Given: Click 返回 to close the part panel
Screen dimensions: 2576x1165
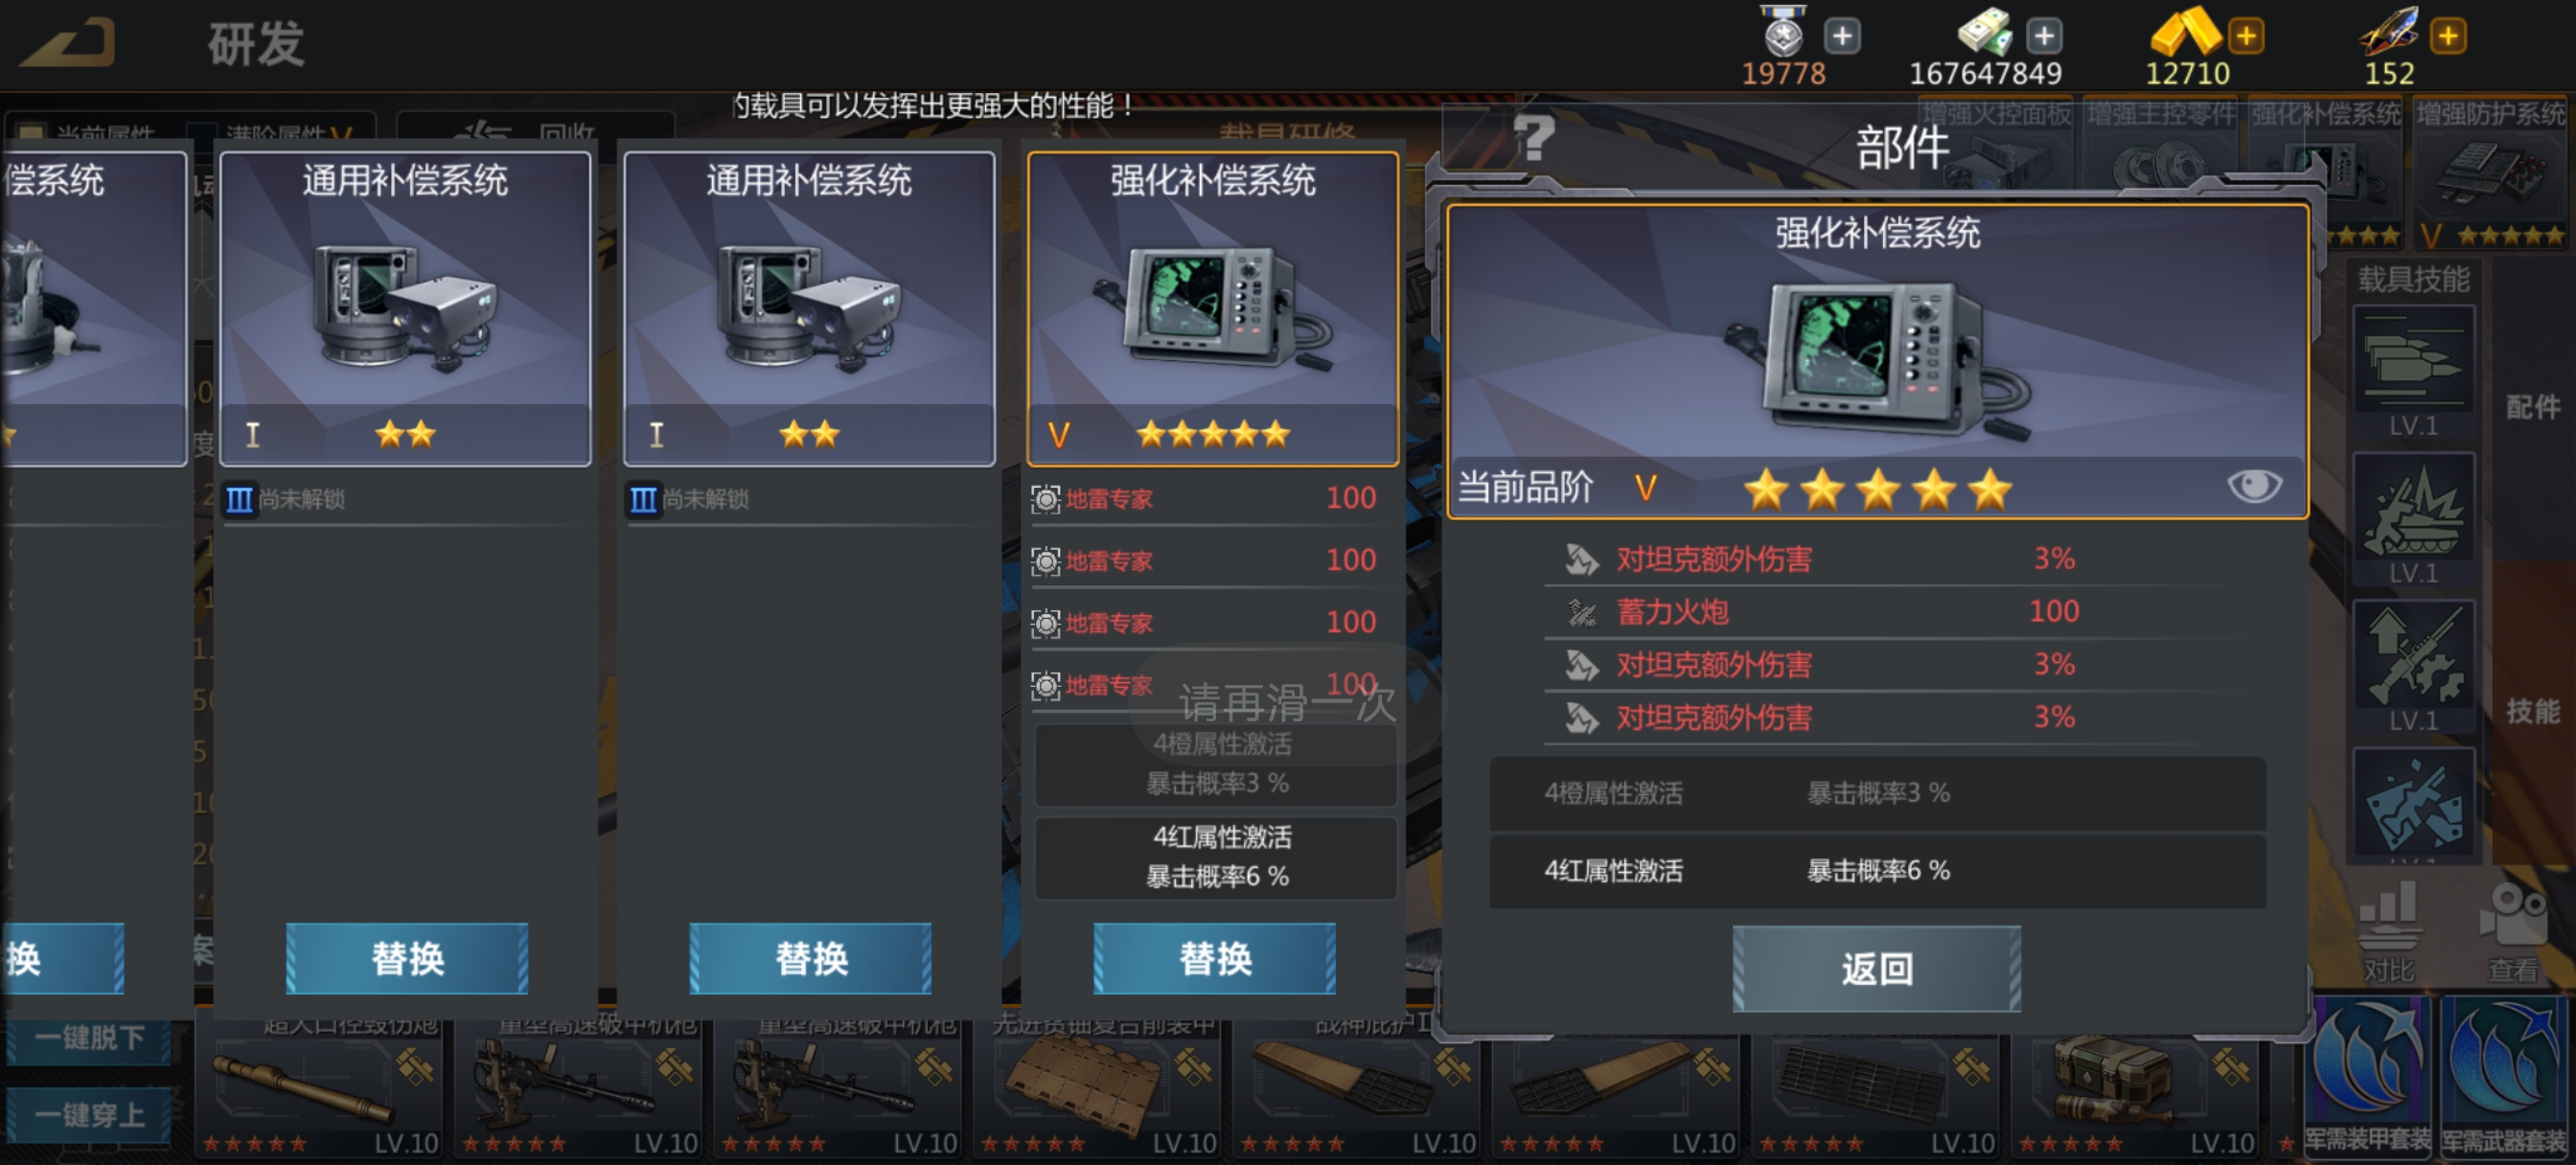Looking at the screenshot, I should 1876,968.
